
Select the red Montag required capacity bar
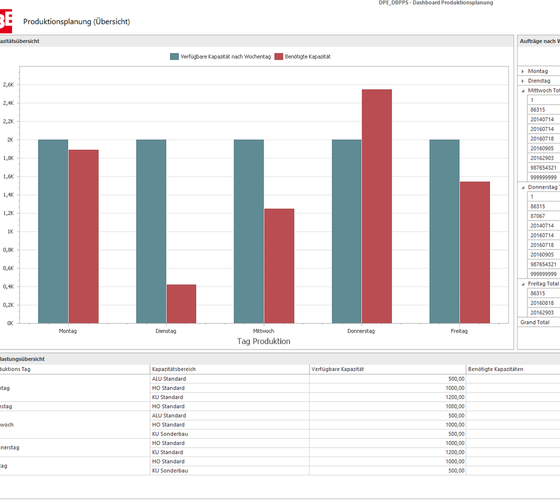[84, 236]
